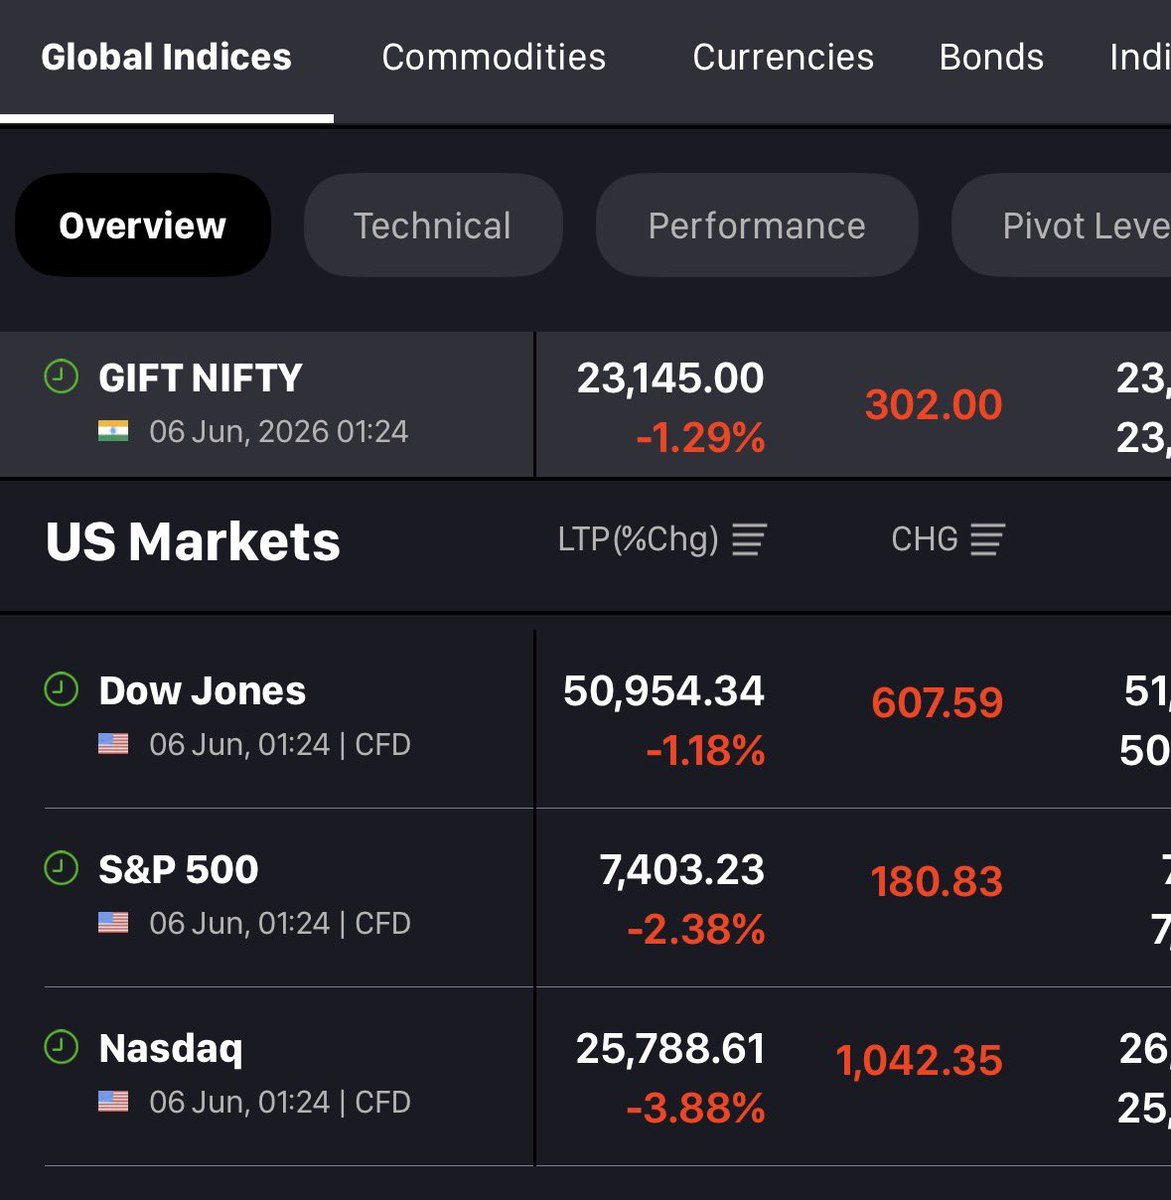
Task: Click the clock icon beside GIFT NIFTY
Action: (x=61, y=377)
